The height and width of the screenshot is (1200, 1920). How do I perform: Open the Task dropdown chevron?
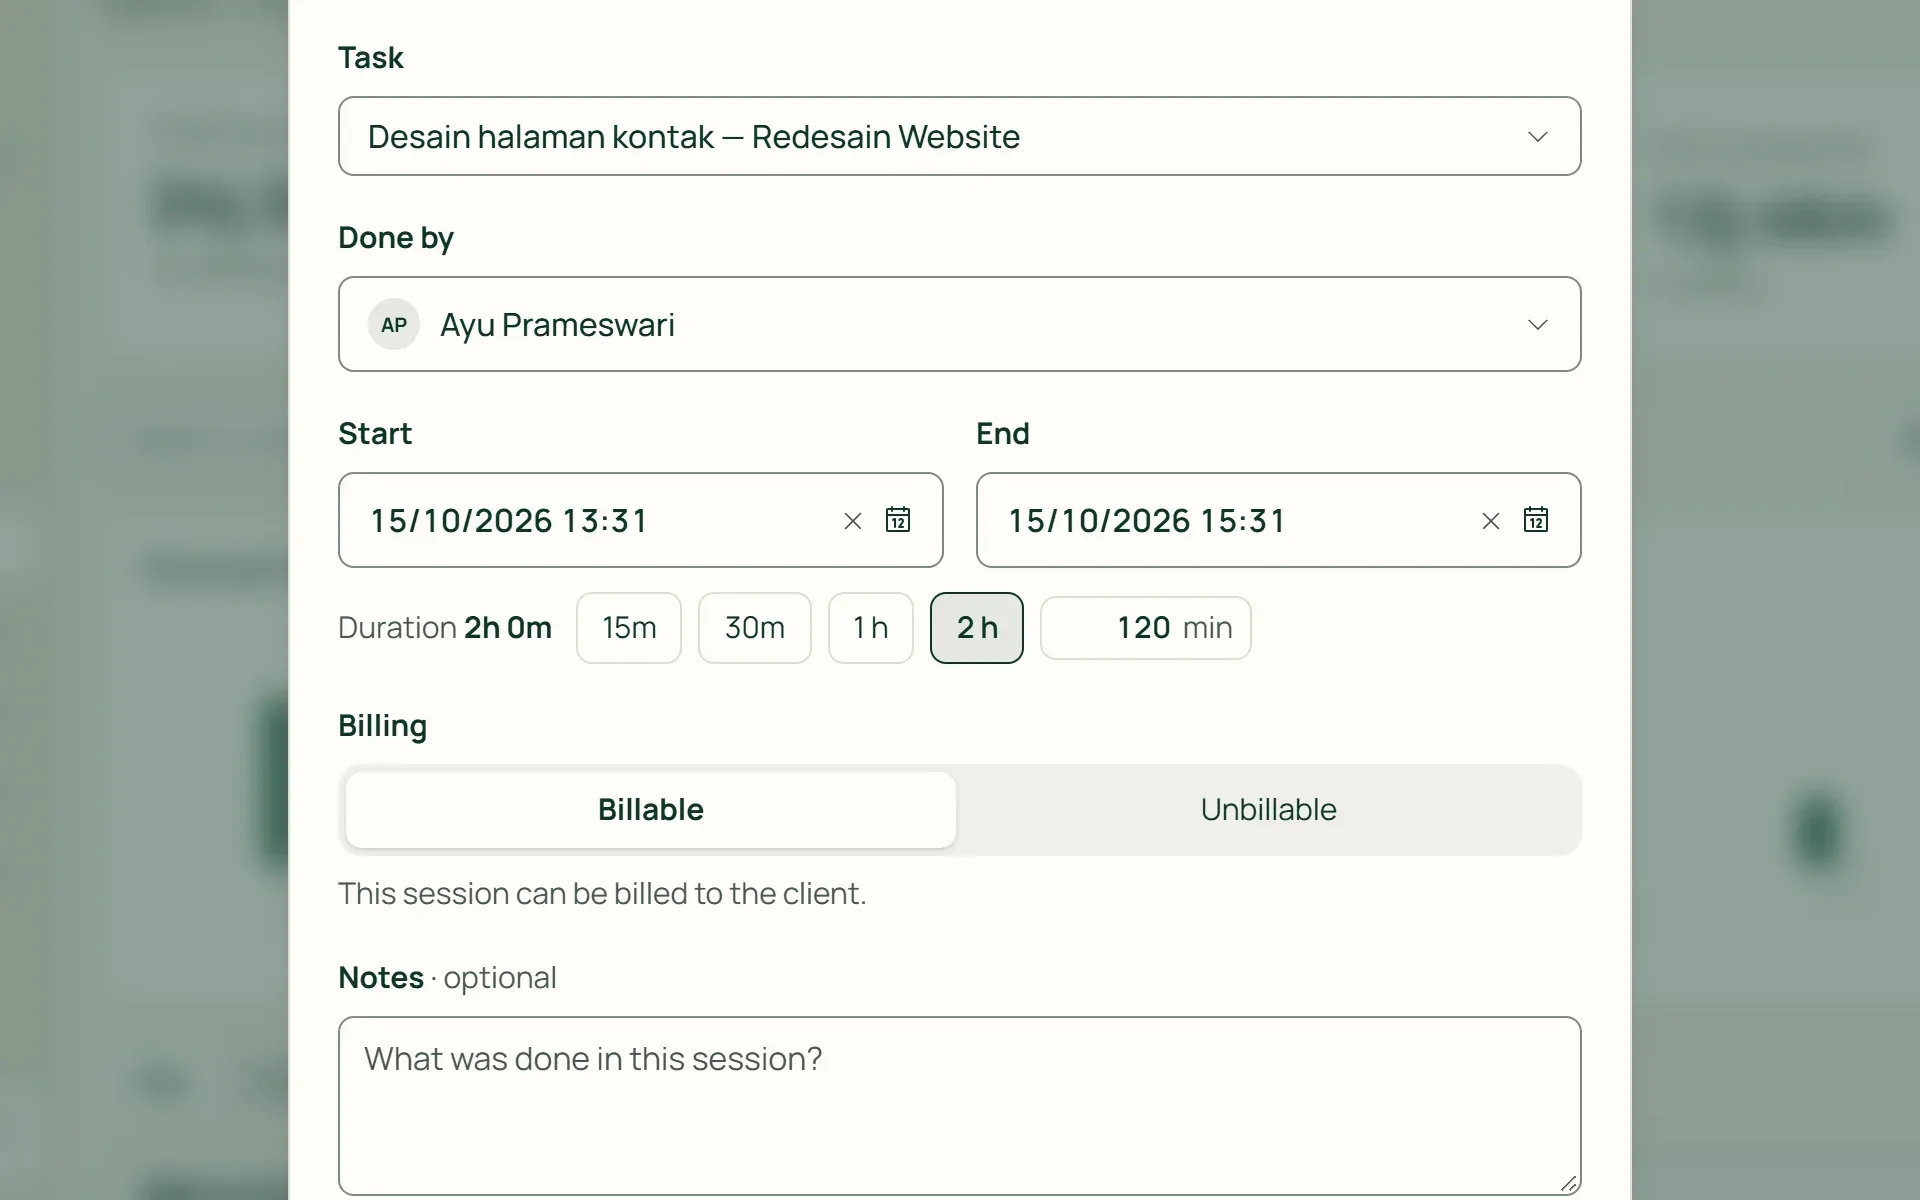[1537, 137]
